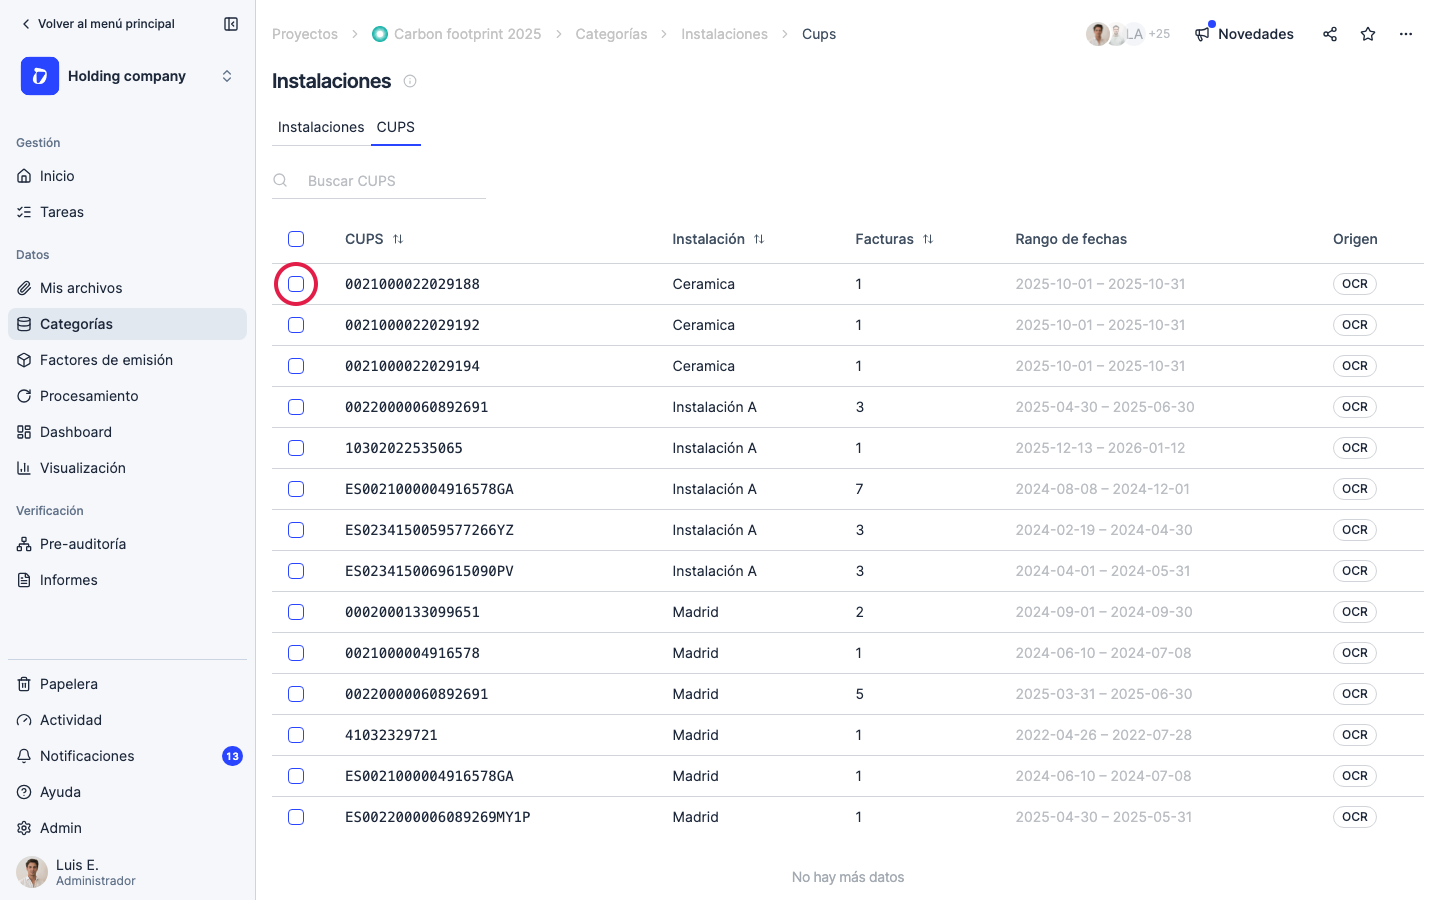Image resolution: width=1440 pixels, height=900 pixels.
Task: Focus the Buscar CUPS search field
Action: (378, 181)
